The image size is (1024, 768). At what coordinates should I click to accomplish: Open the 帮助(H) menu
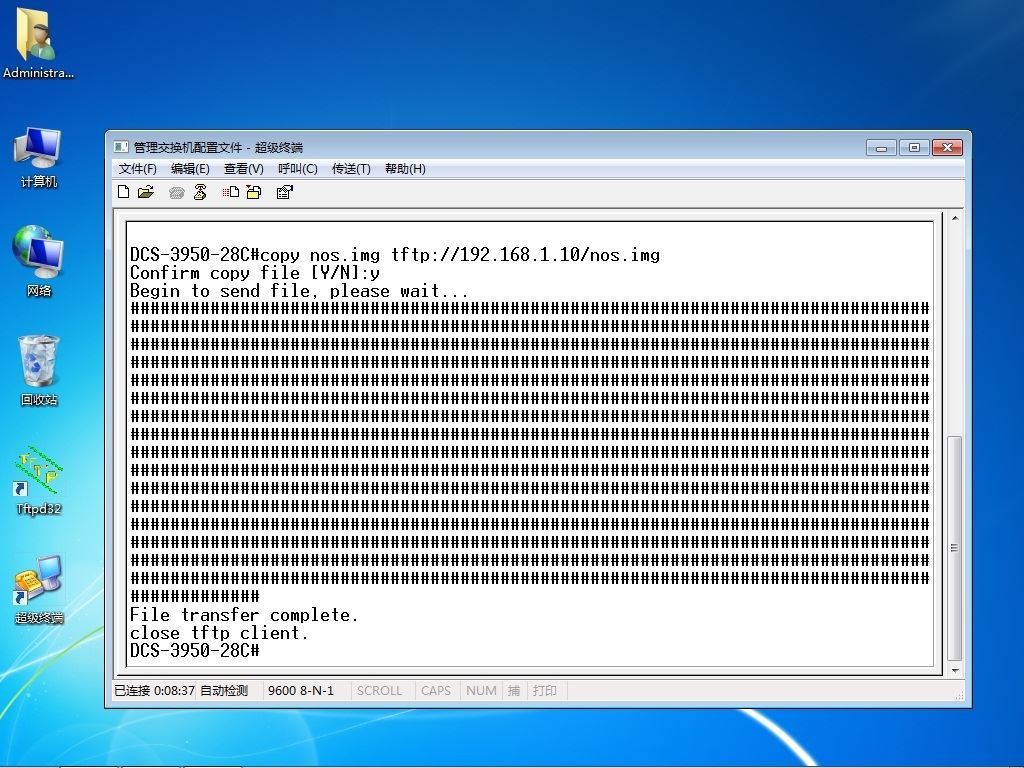pyautogui.click(x=405, y=169)
